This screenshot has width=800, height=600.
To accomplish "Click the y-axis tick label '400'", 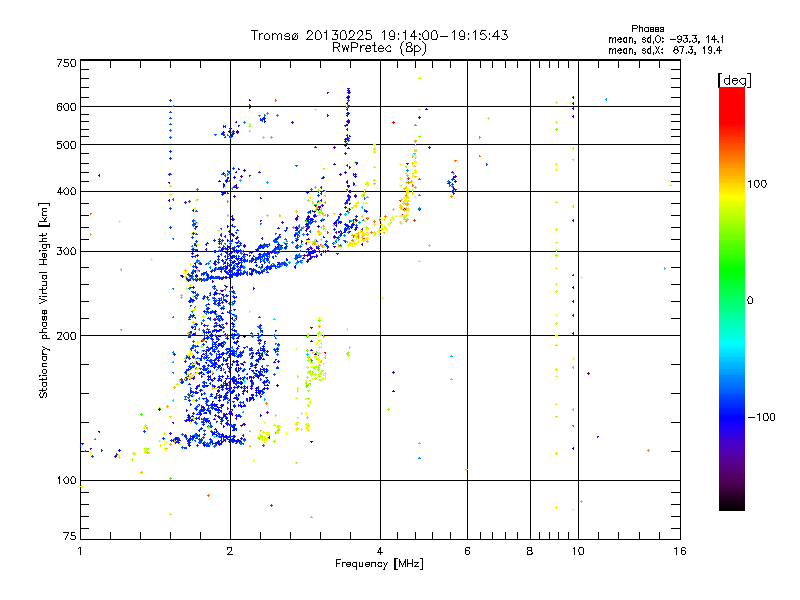I will (x=67, y=191).
